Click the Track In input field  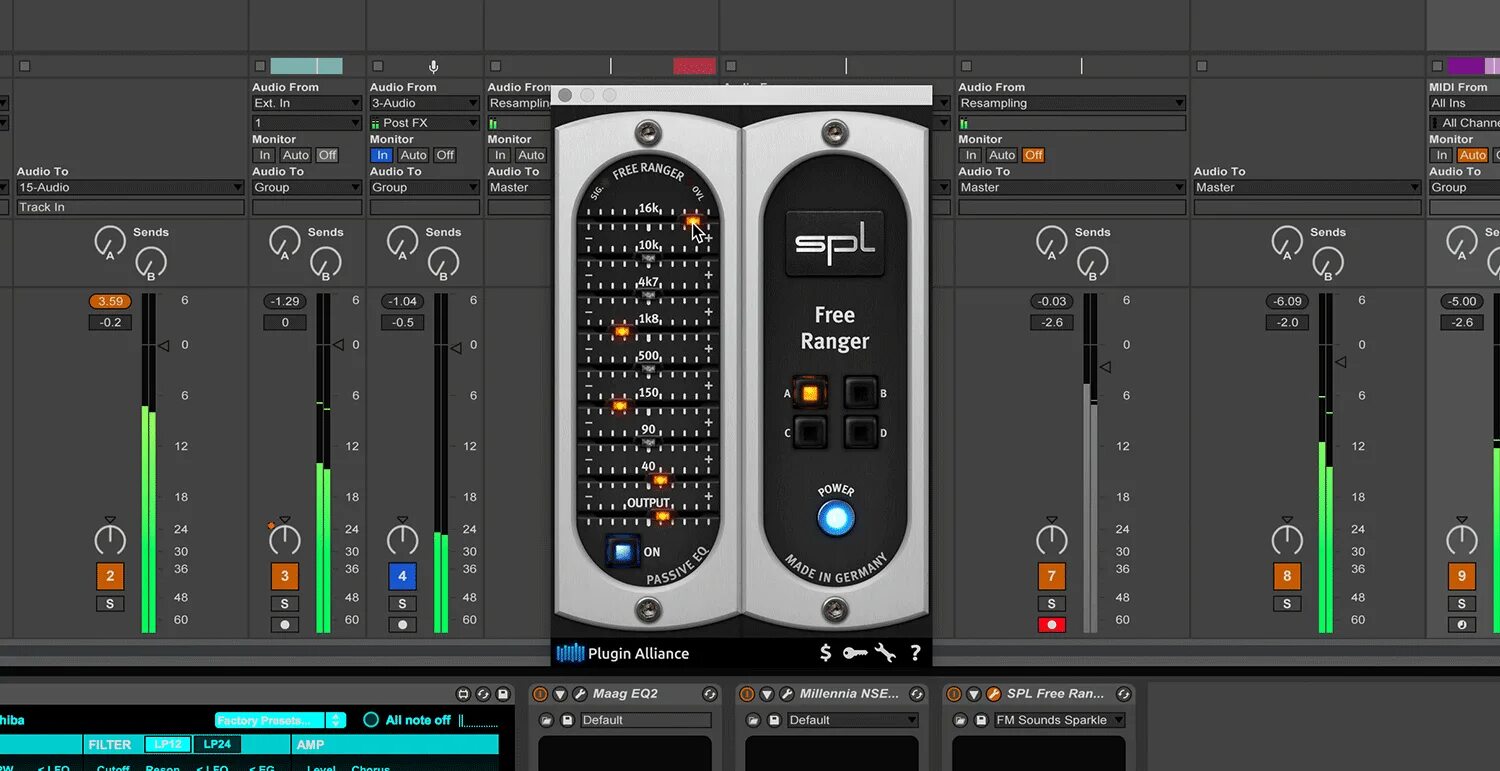tap(130, 207)
